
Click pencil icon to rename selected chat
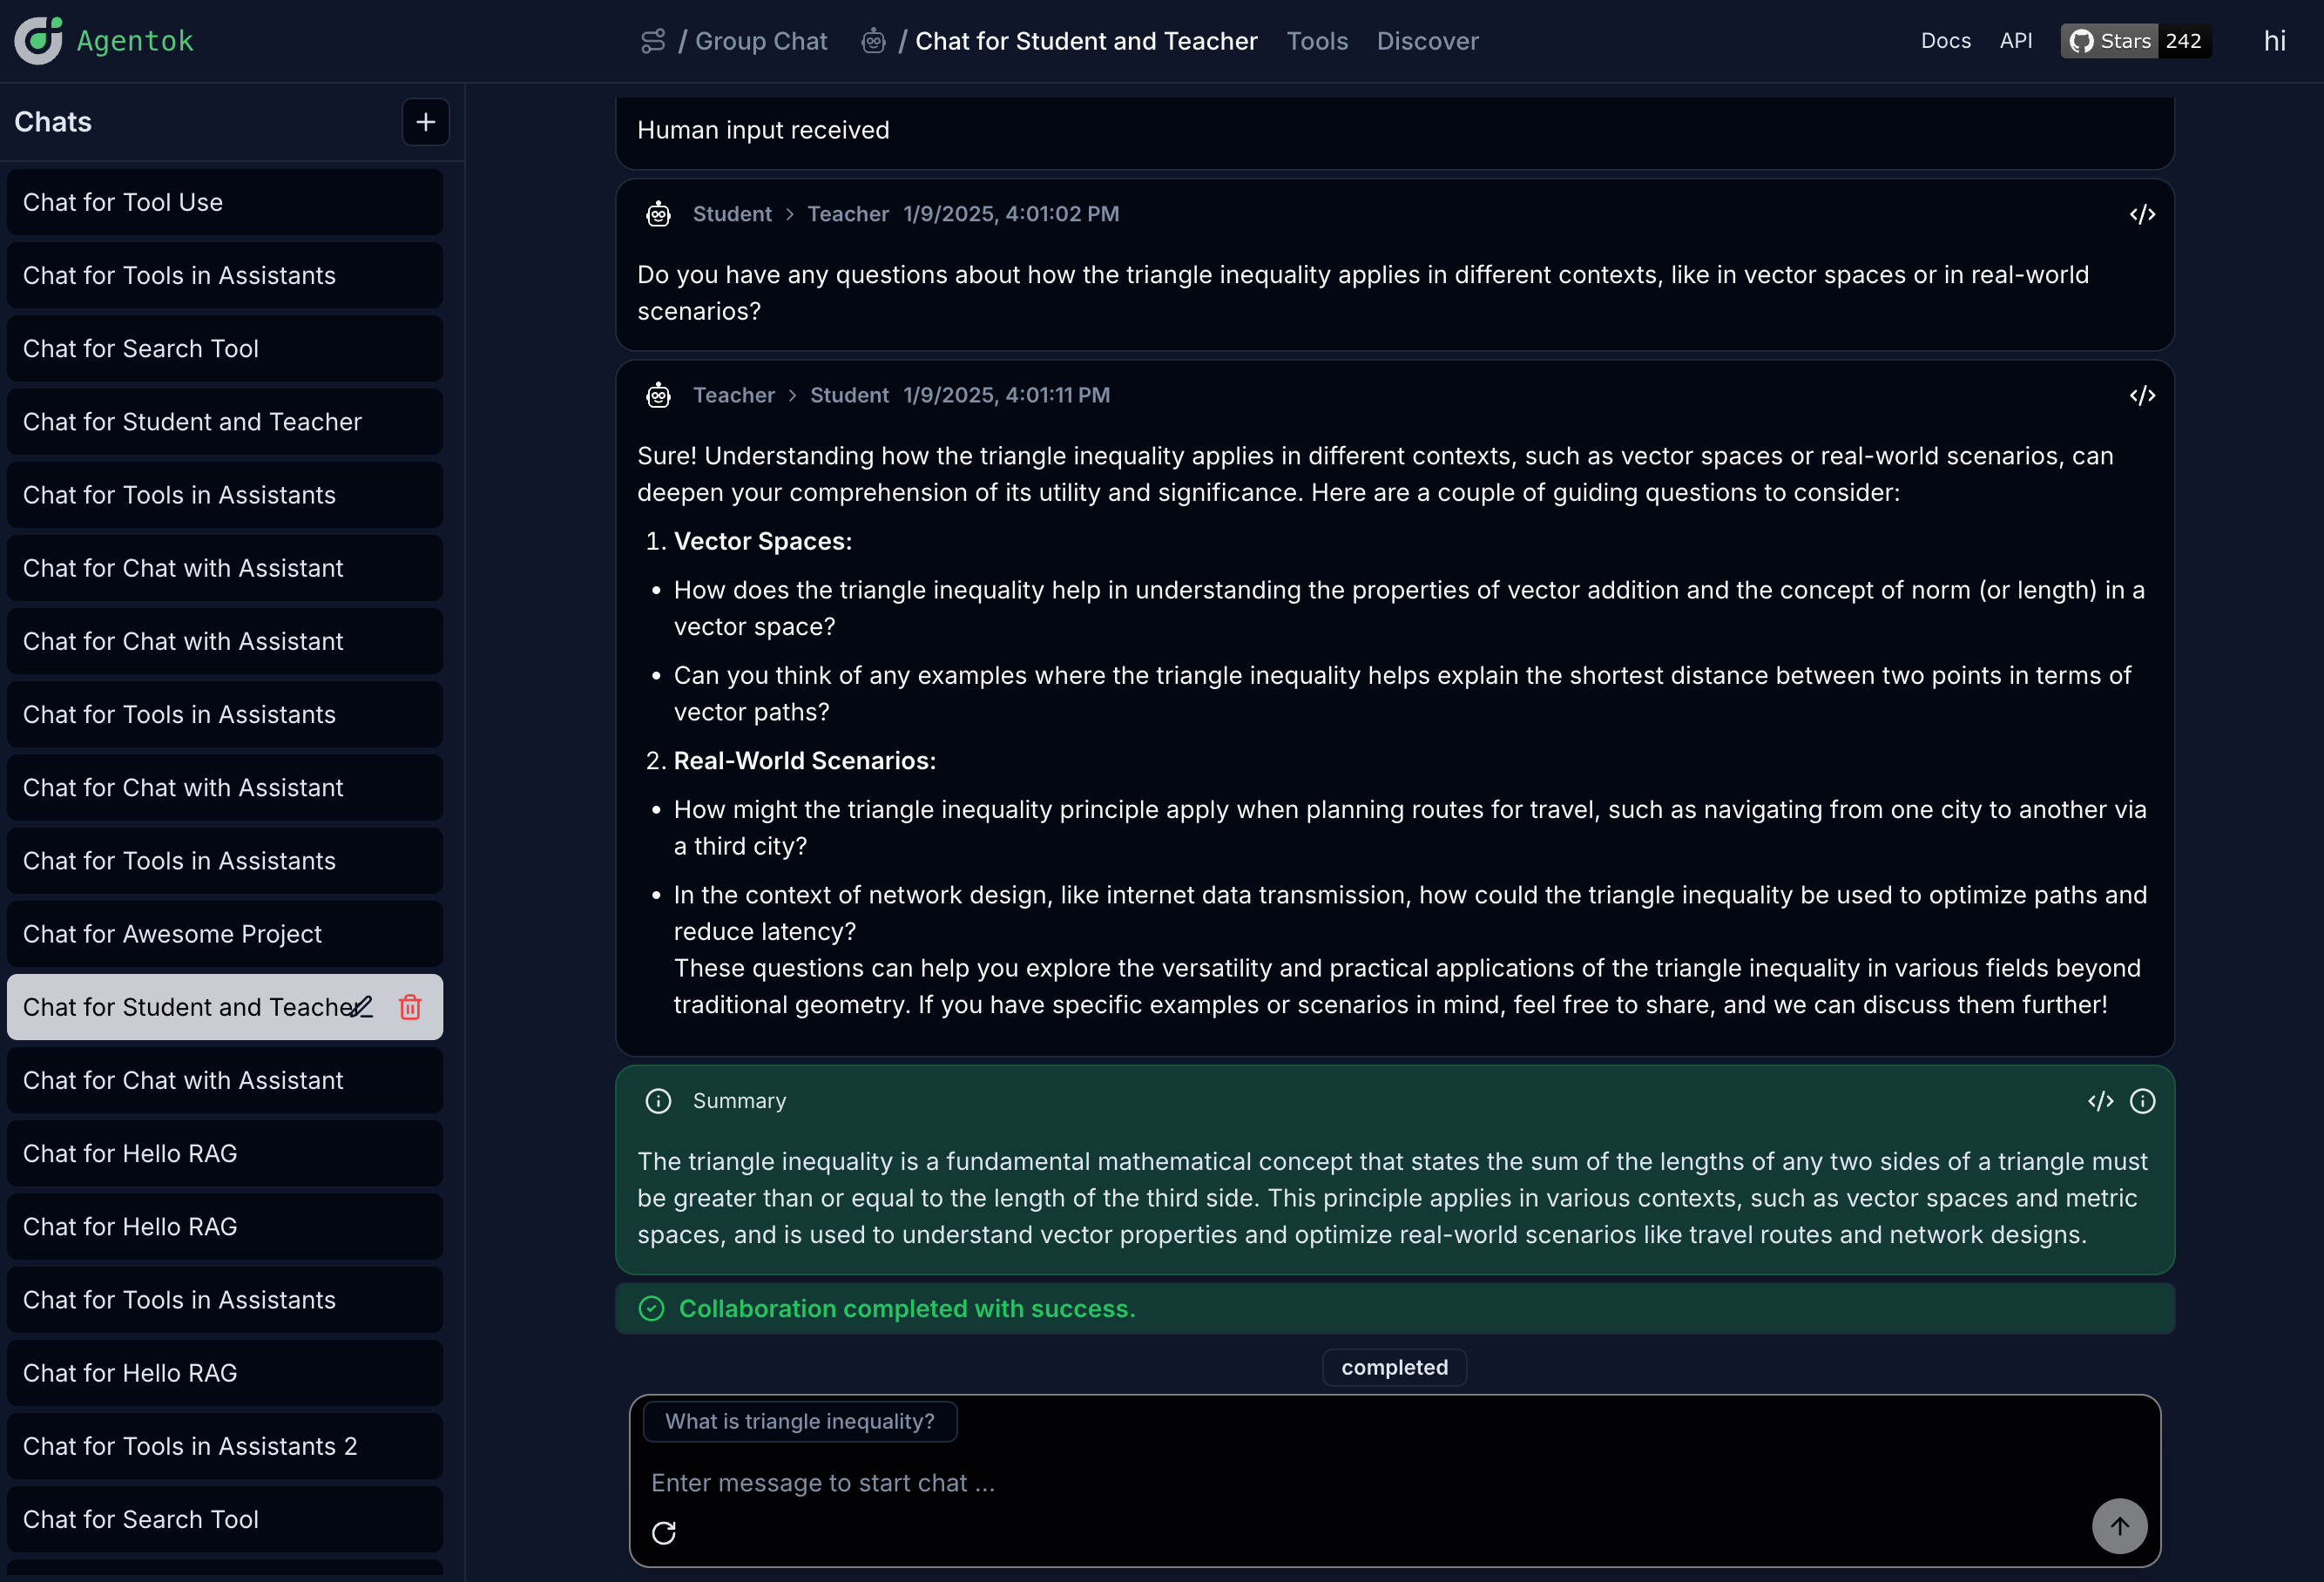(361, 1007)
